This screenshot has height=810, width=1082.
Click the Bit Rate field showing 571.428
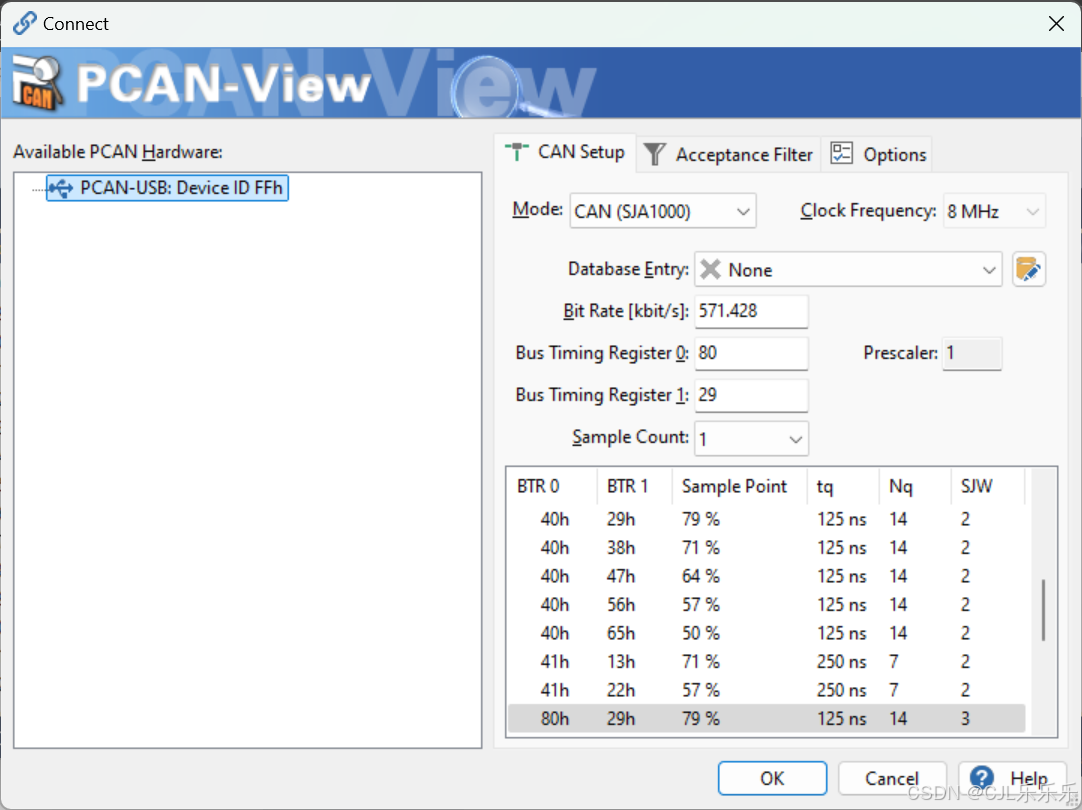[x=751, y=311]
